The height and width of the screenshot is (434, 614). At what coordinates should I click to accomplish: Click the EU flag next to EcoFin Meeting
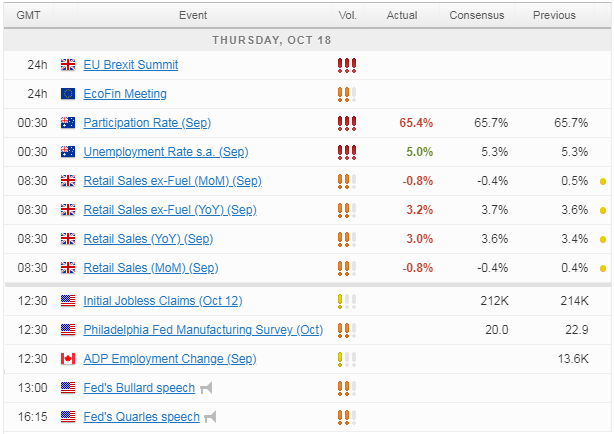click(68, 94)
